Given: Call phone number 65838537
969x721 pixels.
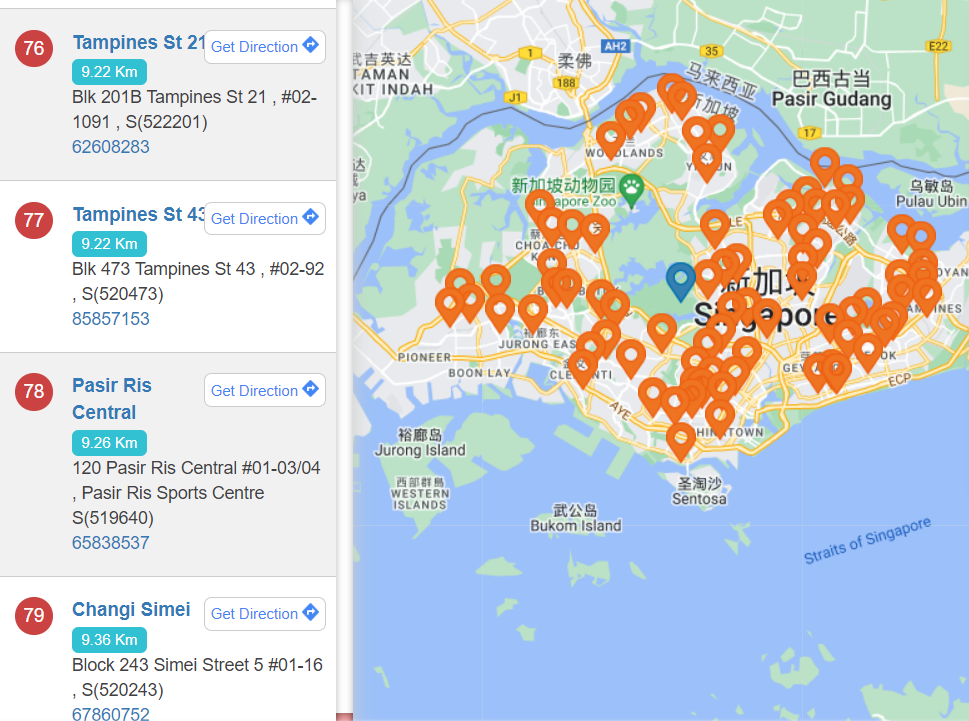Looking at the screenshot, I should [111, 542].
